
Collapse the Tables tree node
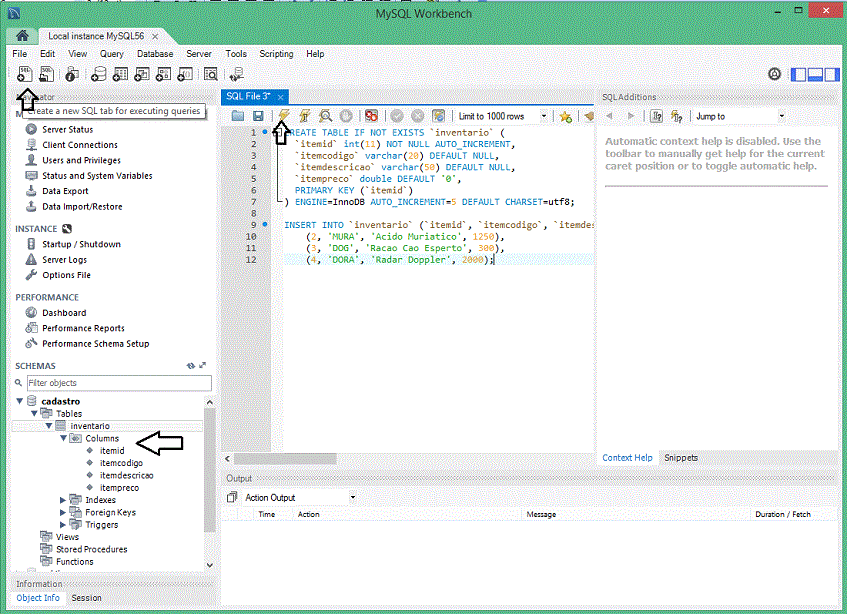pyautogui.click(x=34, y=414)
